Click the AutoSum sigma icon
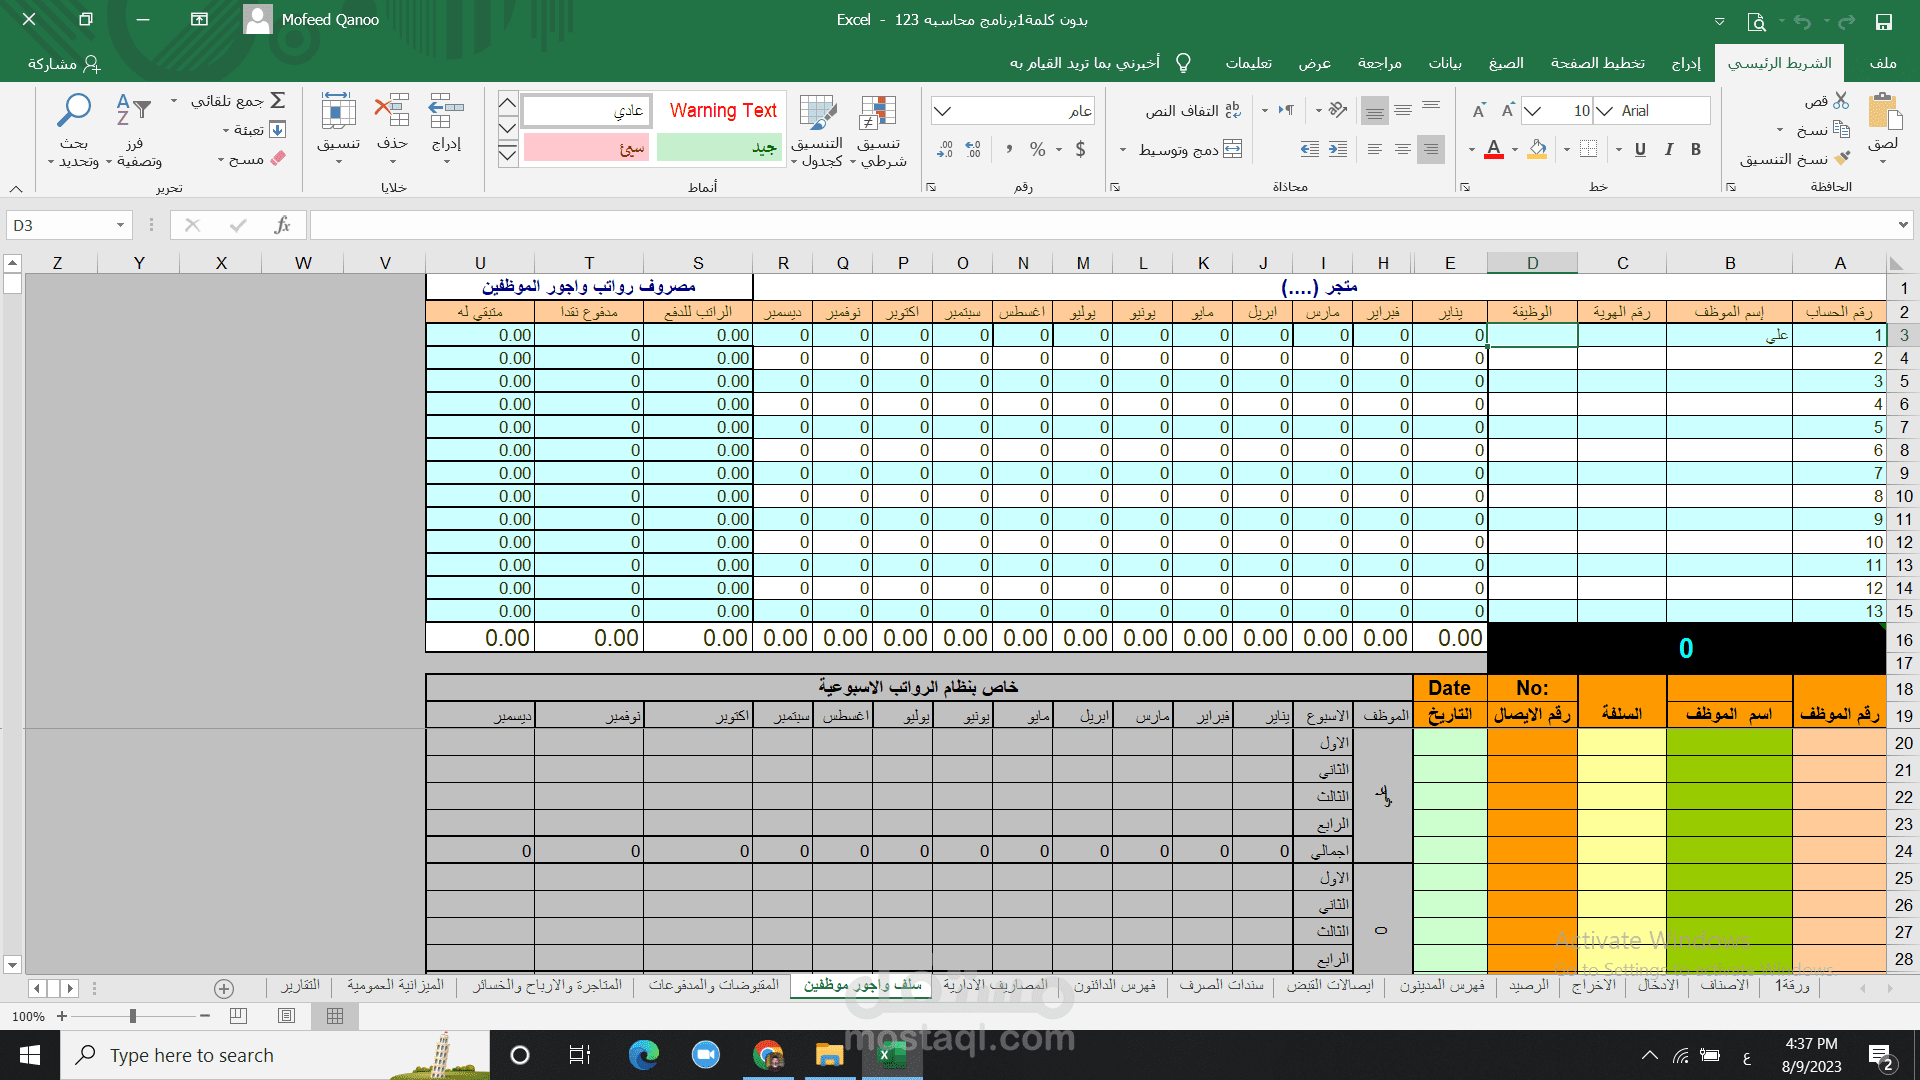 coord(278,101)
